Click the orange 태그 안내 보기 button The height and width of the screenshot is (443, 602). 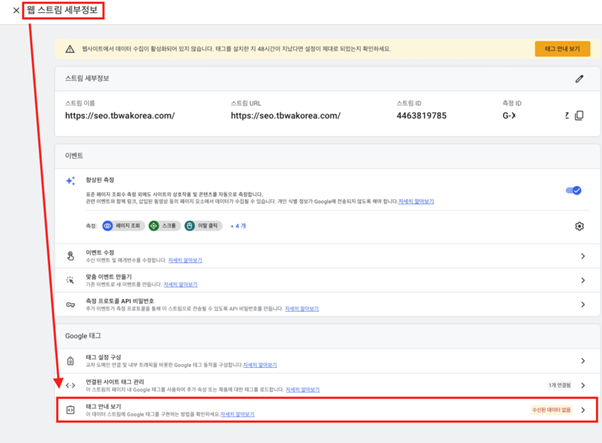pos(562,49)
